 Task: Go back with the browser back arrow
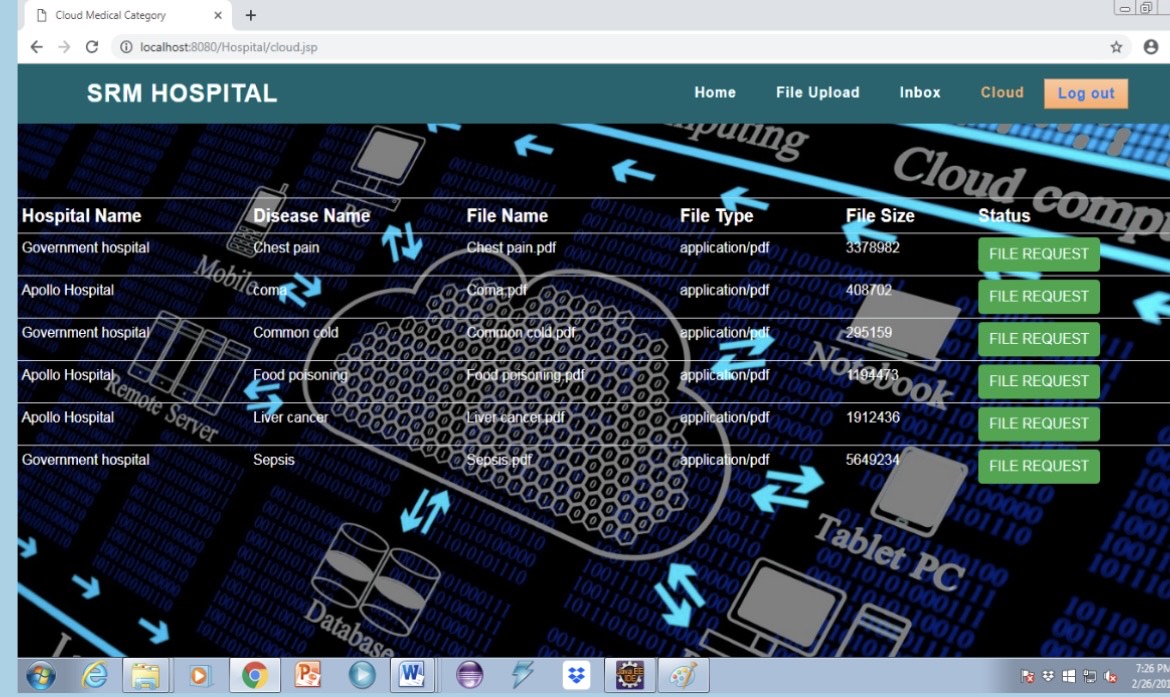point(36,47)
